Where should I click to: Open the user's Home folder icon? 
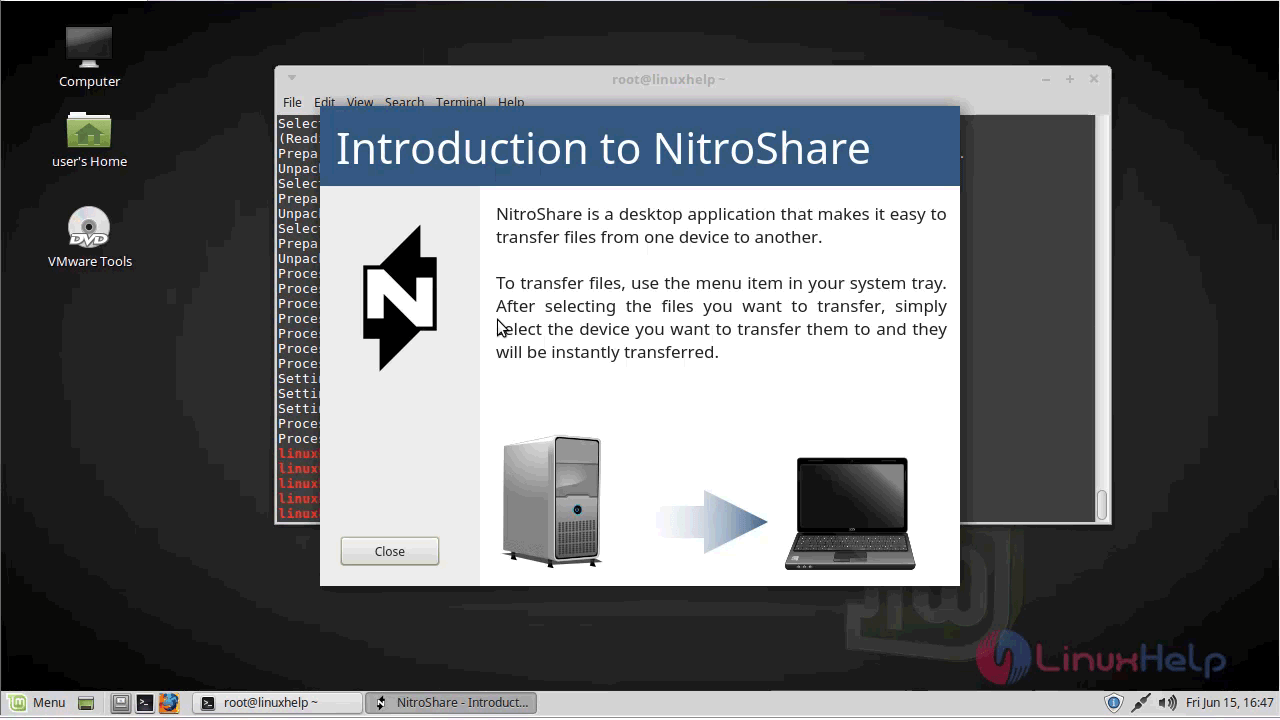[89, 140]
